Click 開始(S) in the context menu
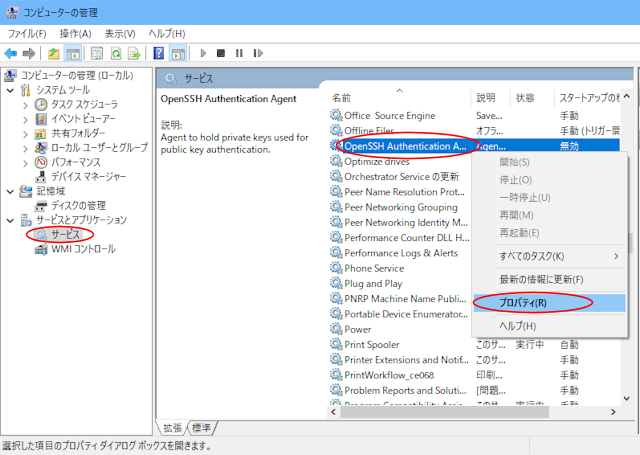 (549, 162)
